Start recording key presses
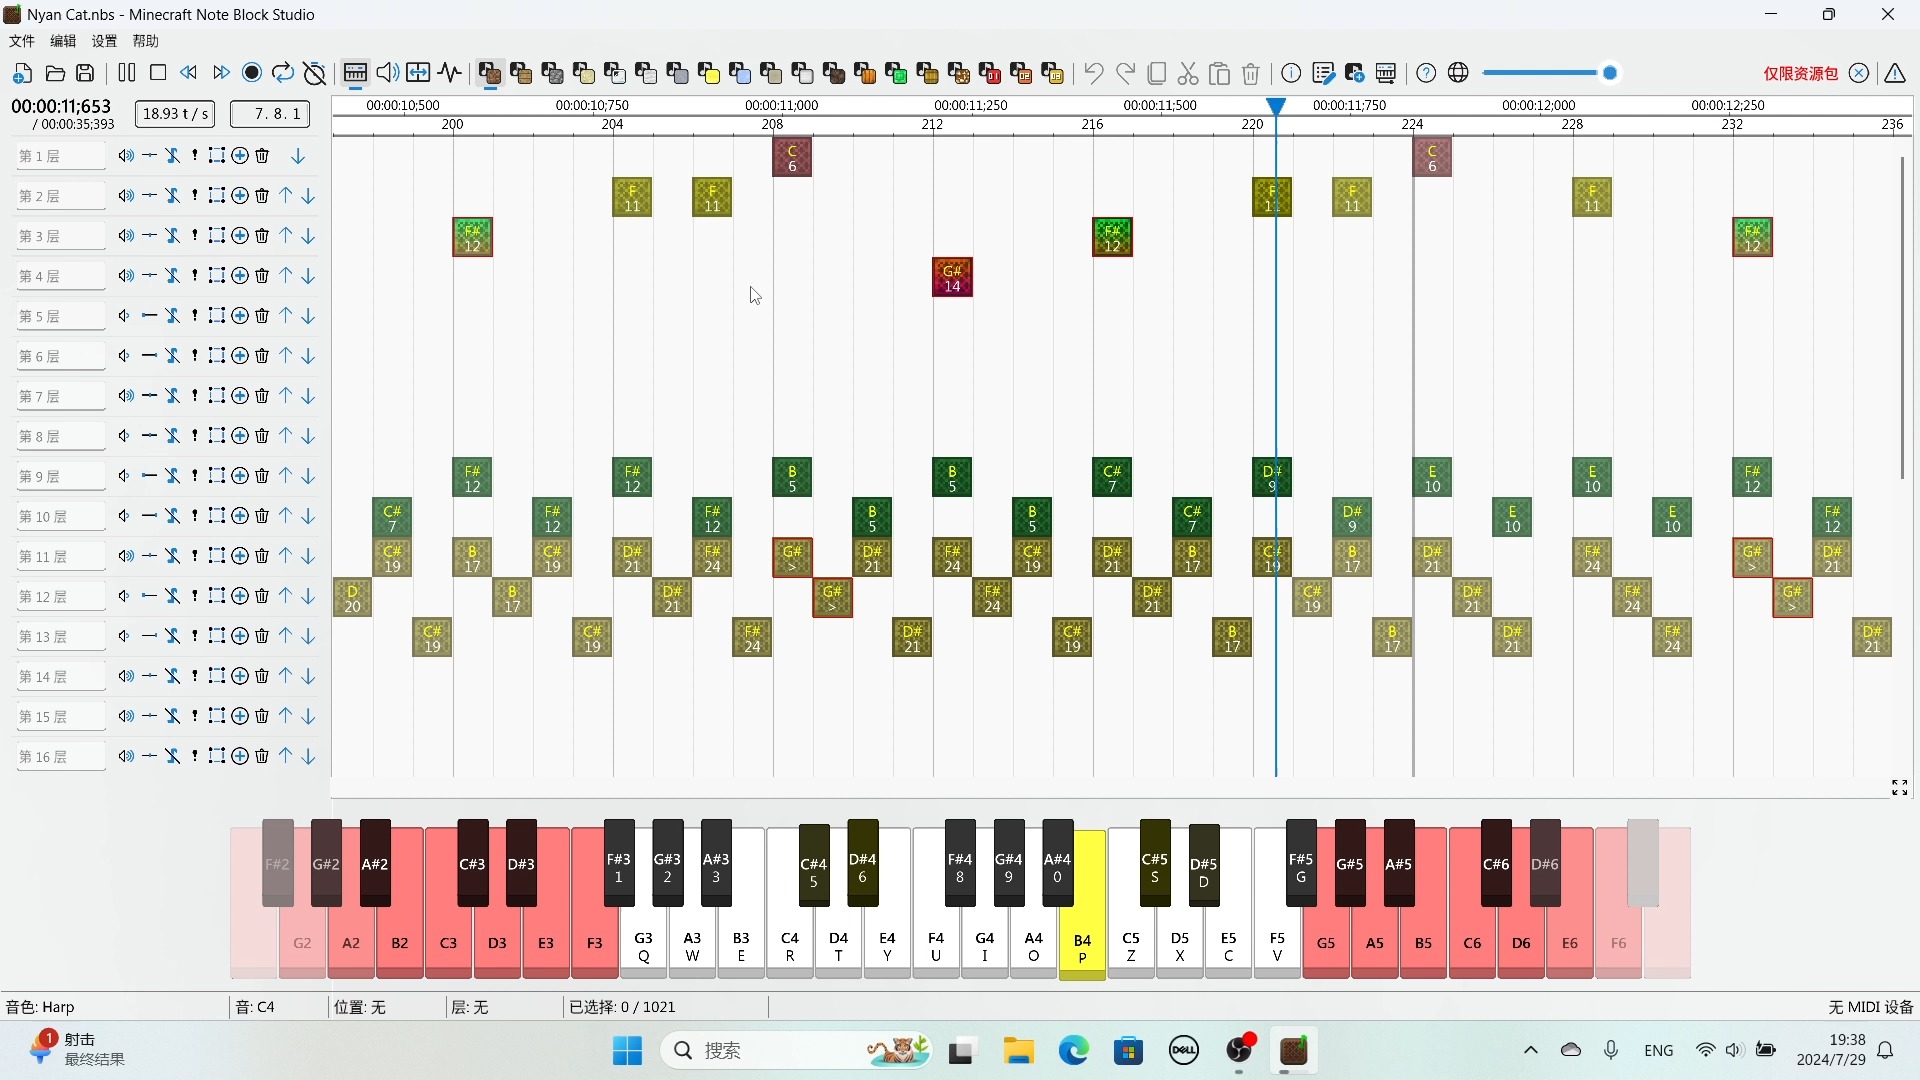 click(x=252, y=73)
